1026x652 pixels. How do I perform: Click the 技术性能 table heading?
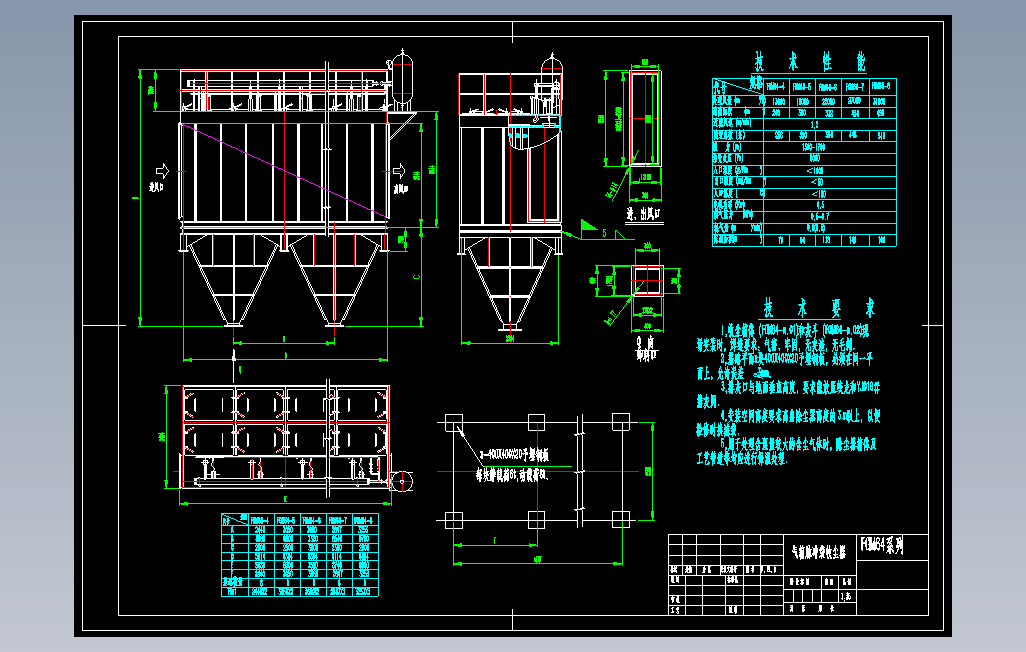click(809, 62)
